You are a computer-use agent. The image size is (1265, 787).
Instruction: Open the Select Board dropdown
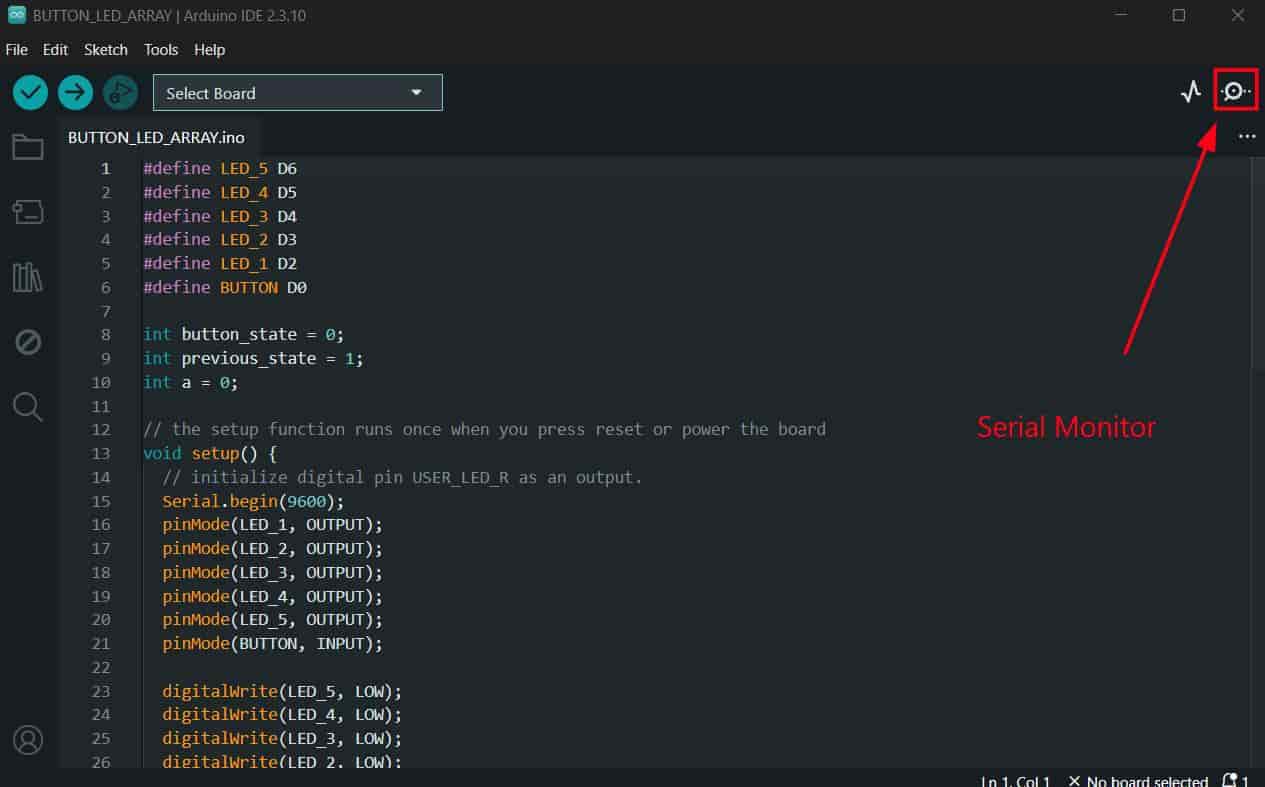click(297, 93)
